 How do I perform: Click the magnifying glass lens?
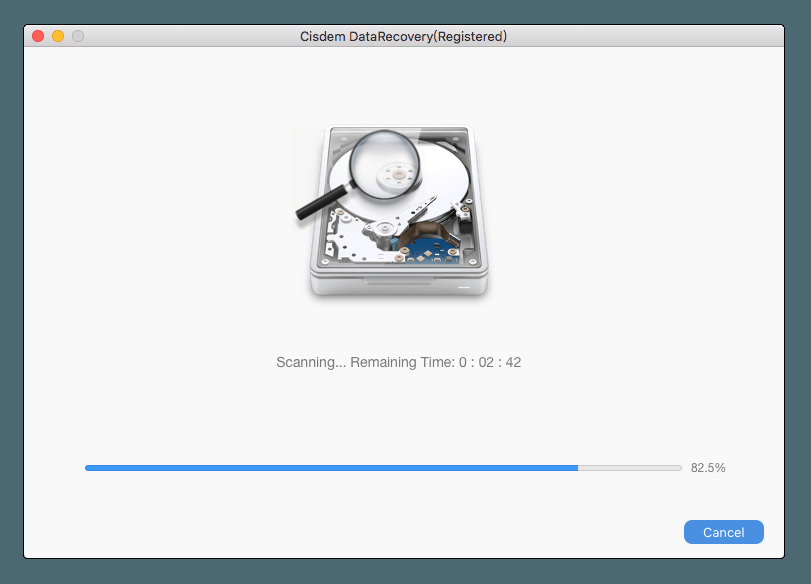(384, 164)
